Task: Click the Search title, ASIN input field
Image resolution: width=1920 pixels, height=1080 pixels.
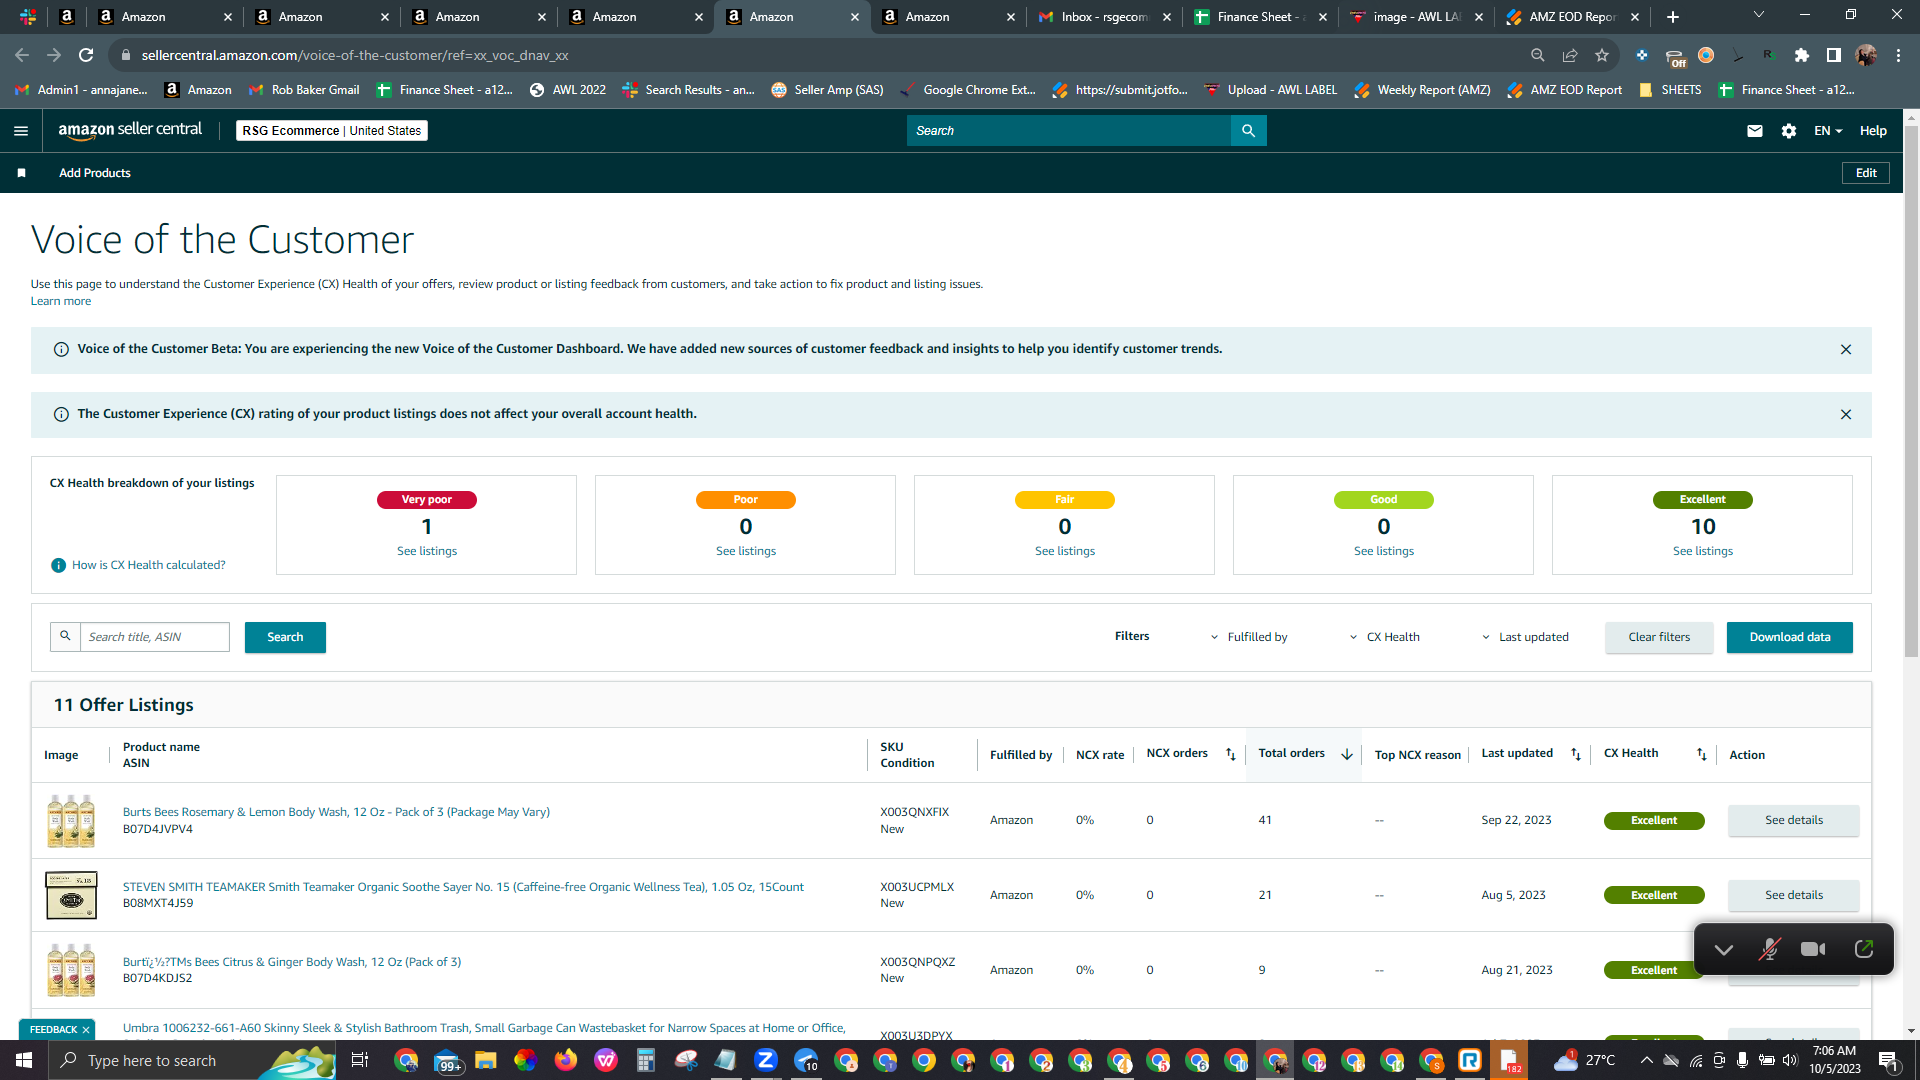Action: tap(154, 637)
